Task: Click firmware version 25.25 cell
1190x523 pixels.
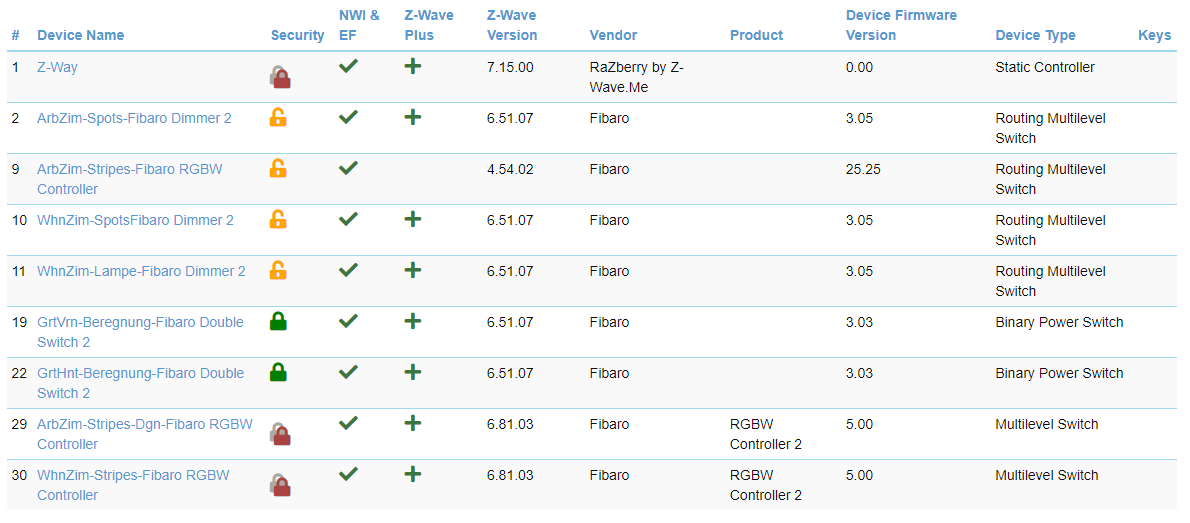Action: pos(864,169)
